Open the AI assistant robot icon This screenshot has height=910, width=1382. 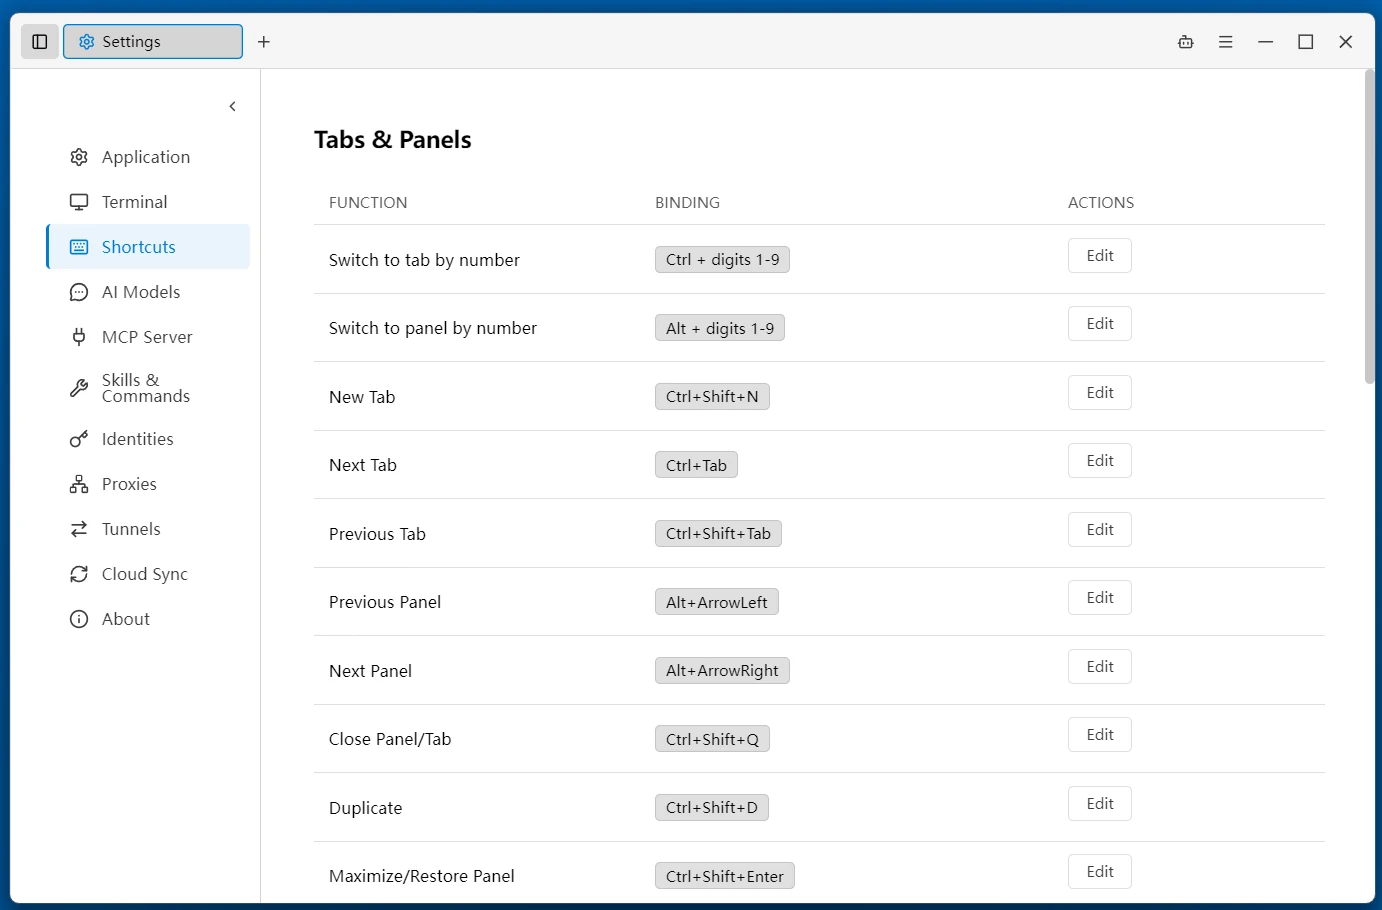pos(1186,42)
